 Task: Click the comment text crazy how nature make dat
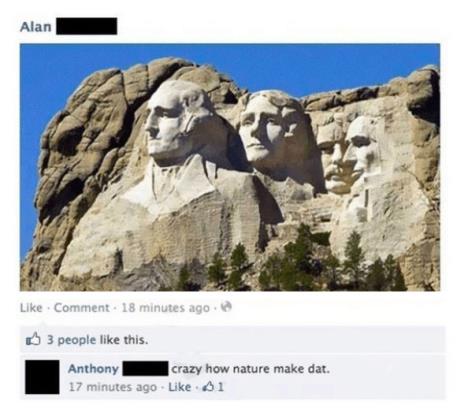[x=250, y=369]
